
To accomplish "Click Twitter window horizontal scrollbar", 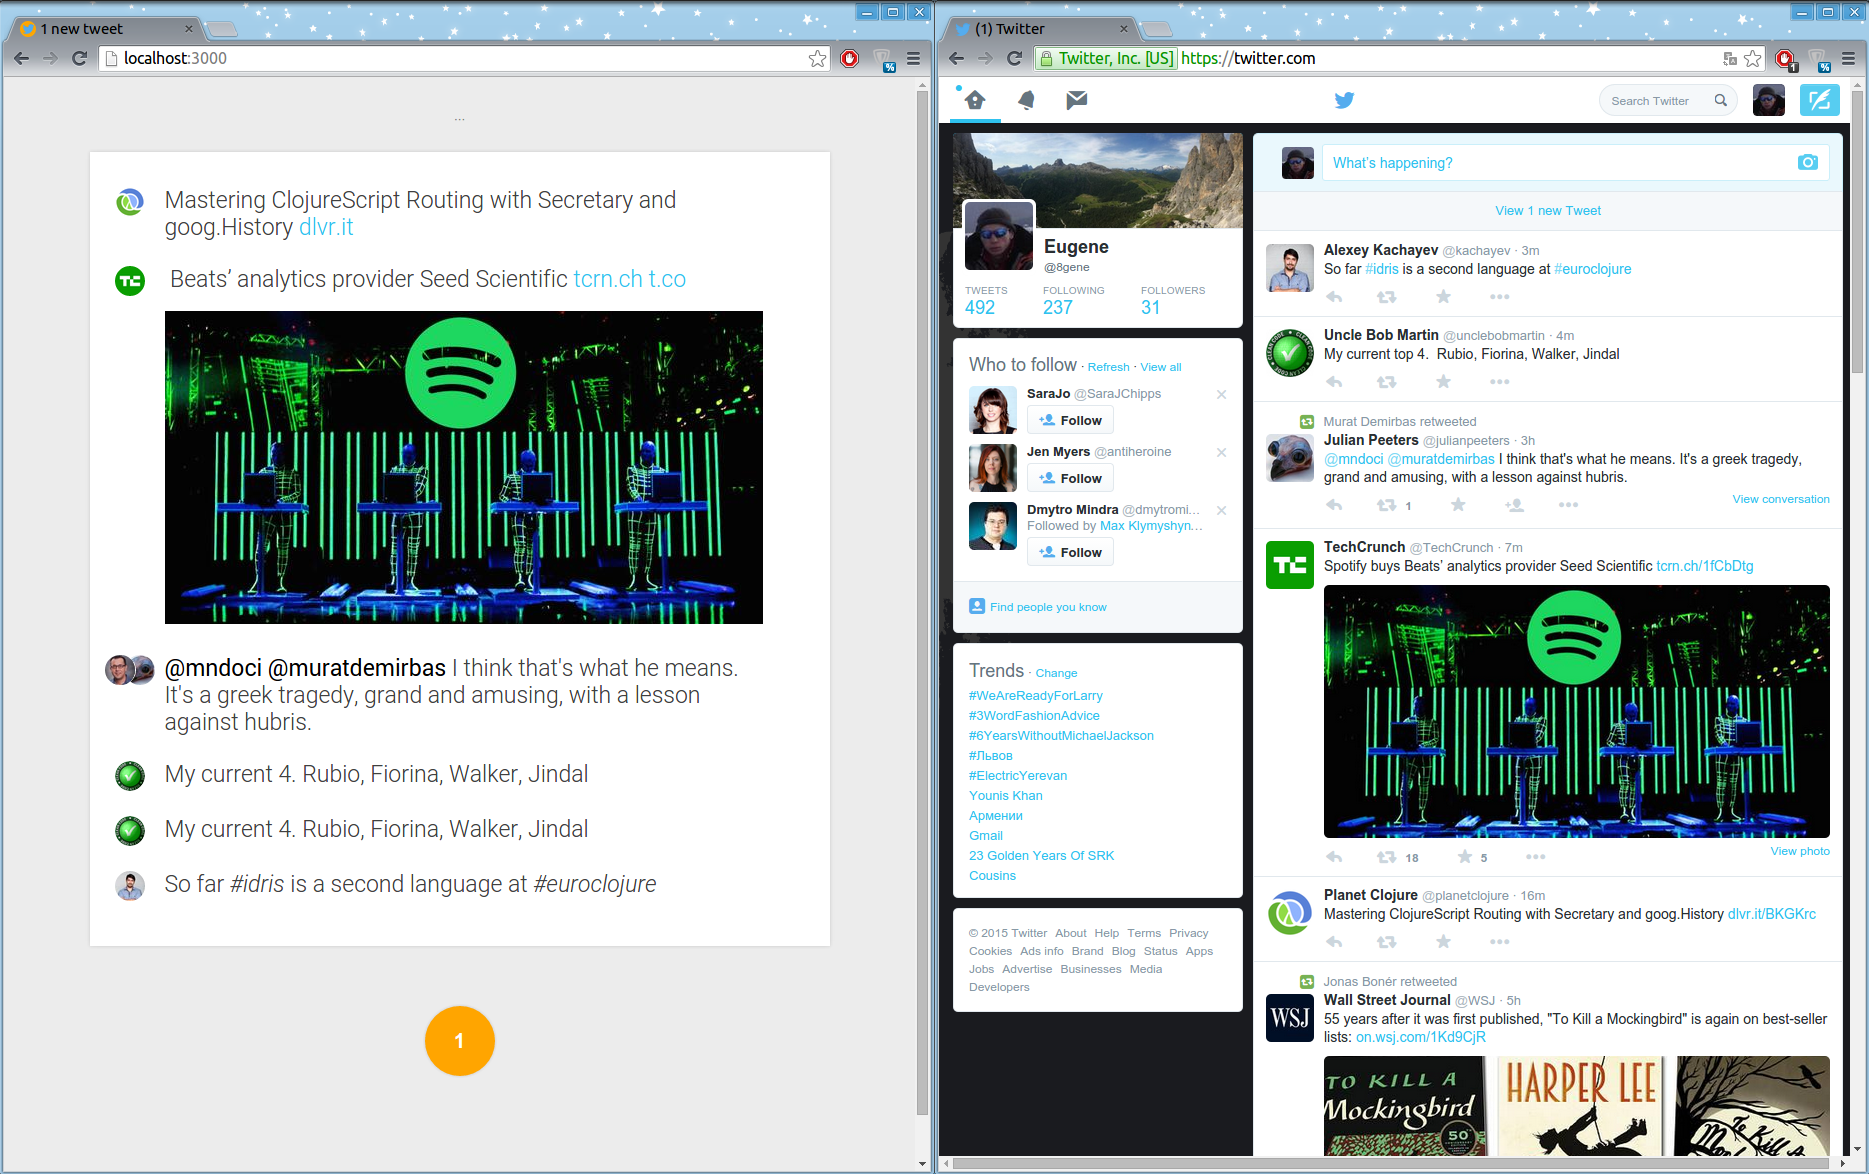I will [1393, 1163].
